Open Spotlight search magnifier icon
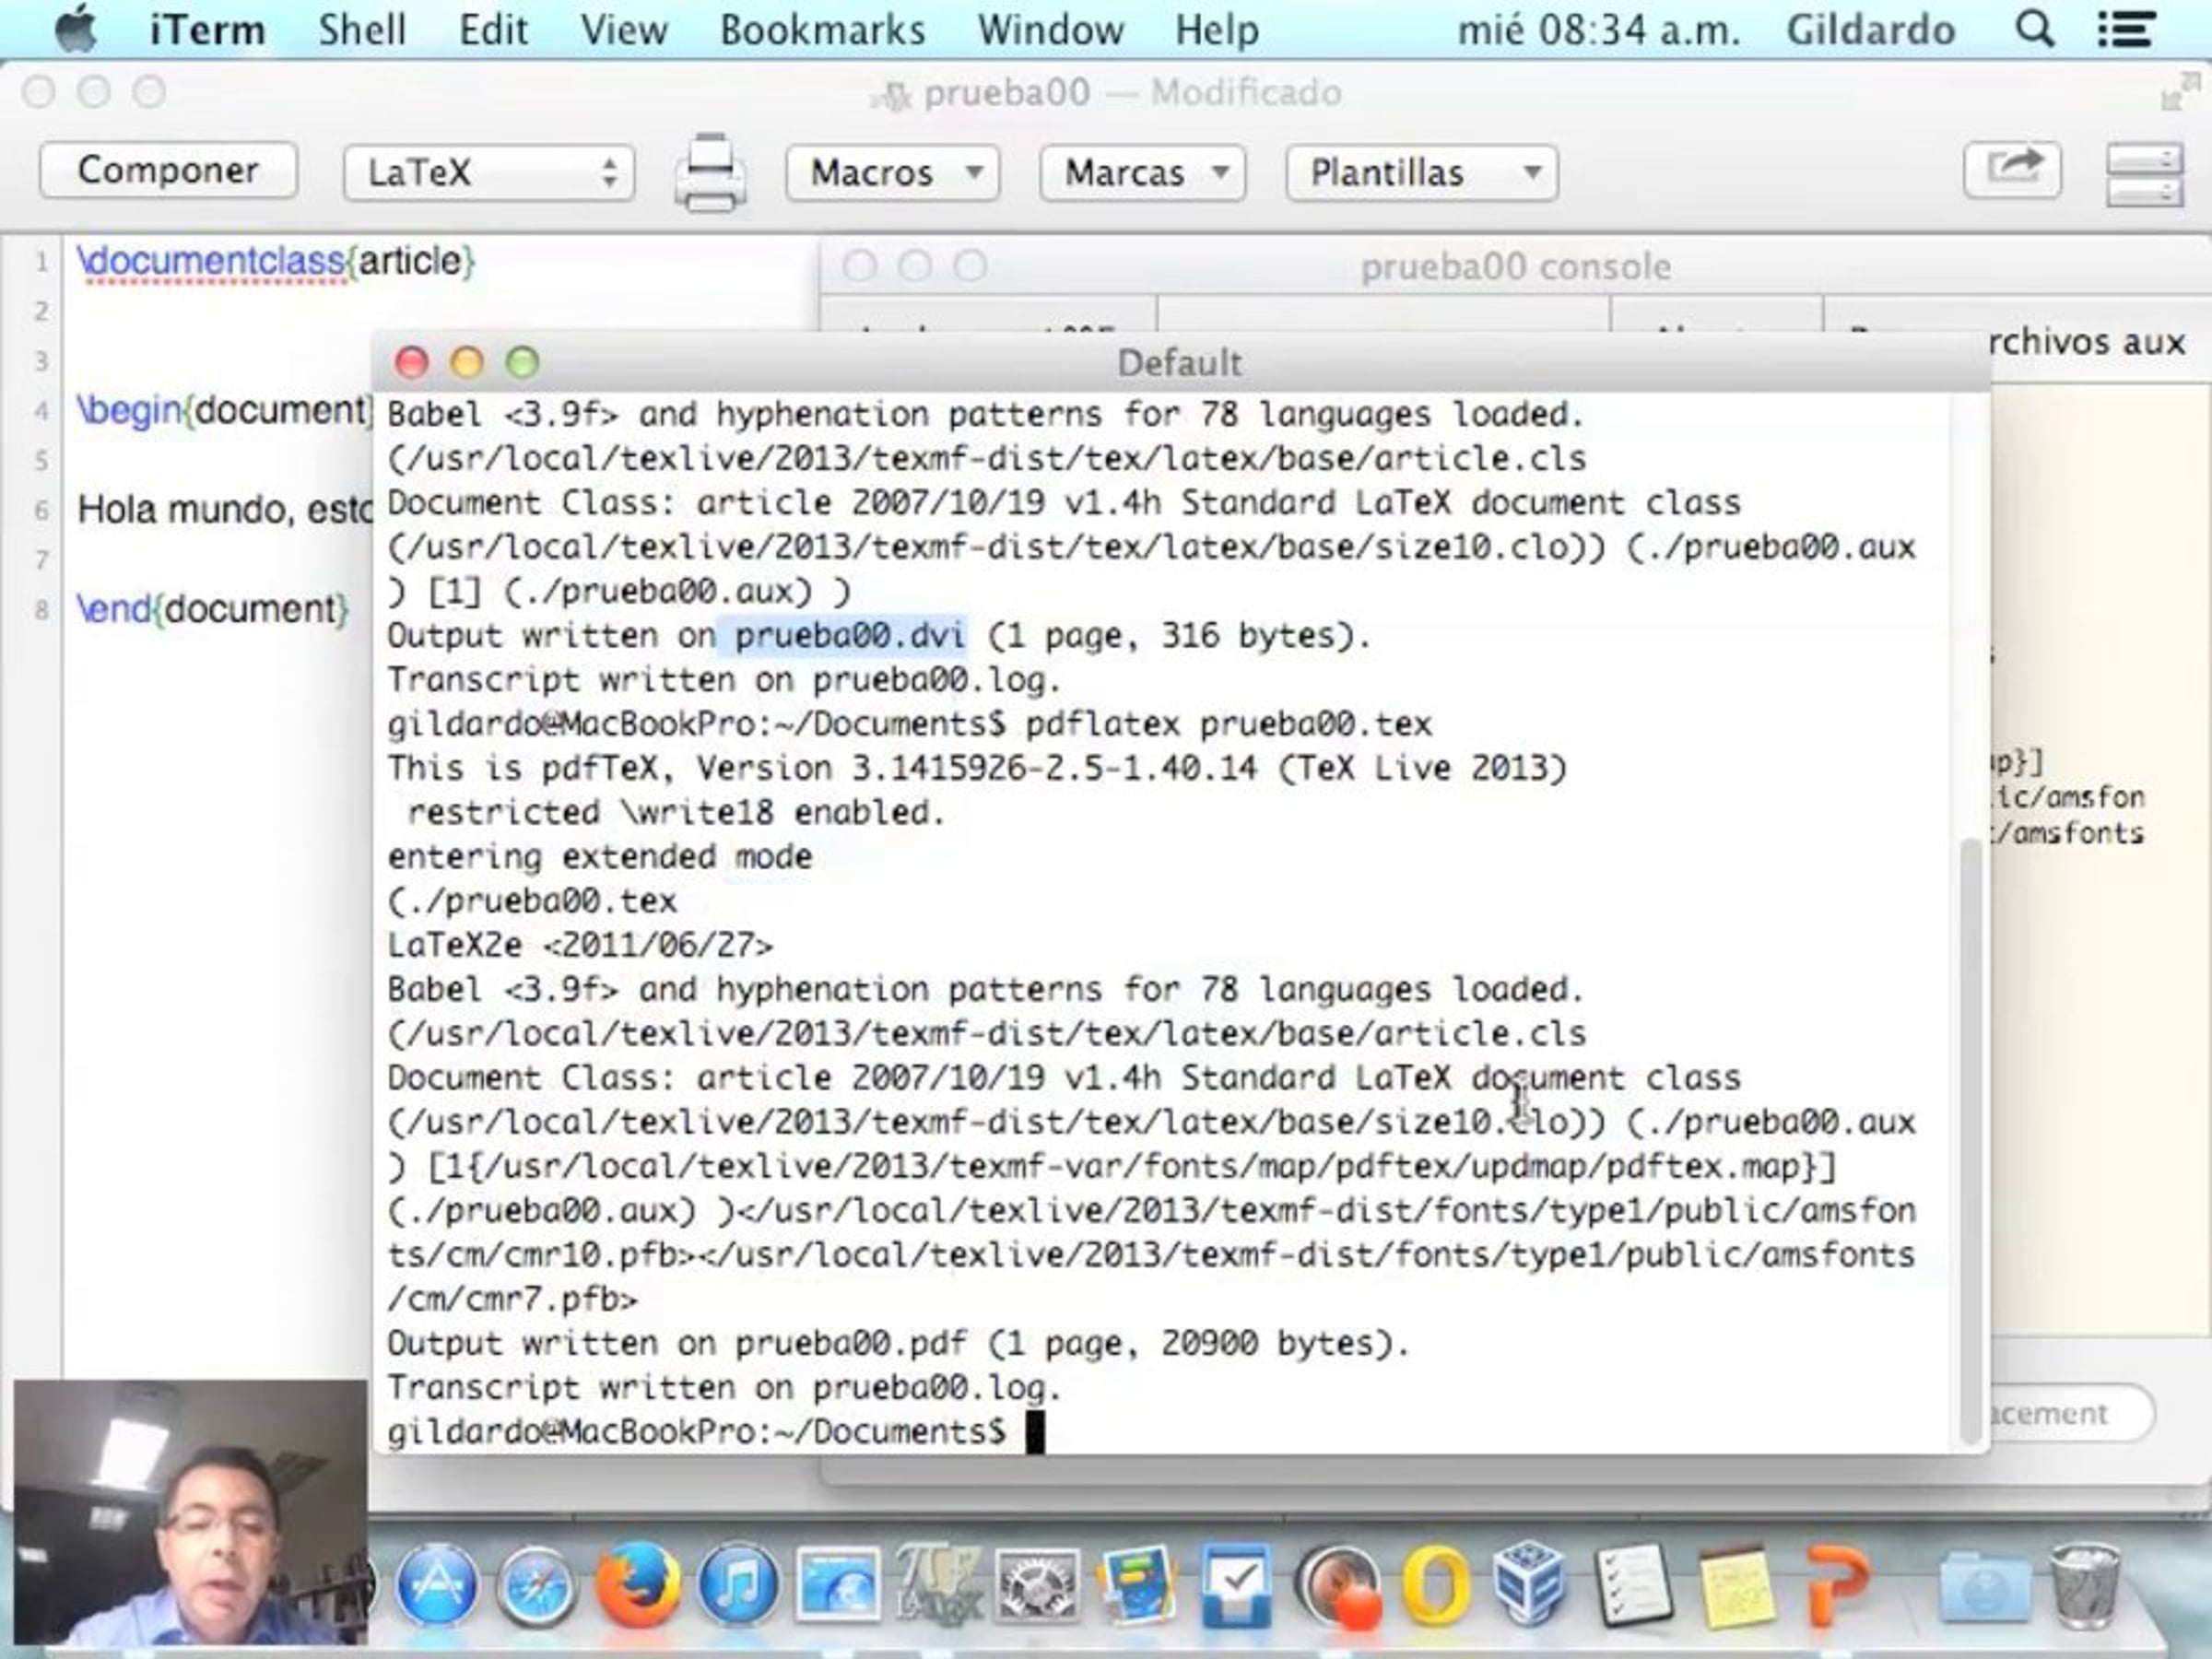 point(2033,30)
